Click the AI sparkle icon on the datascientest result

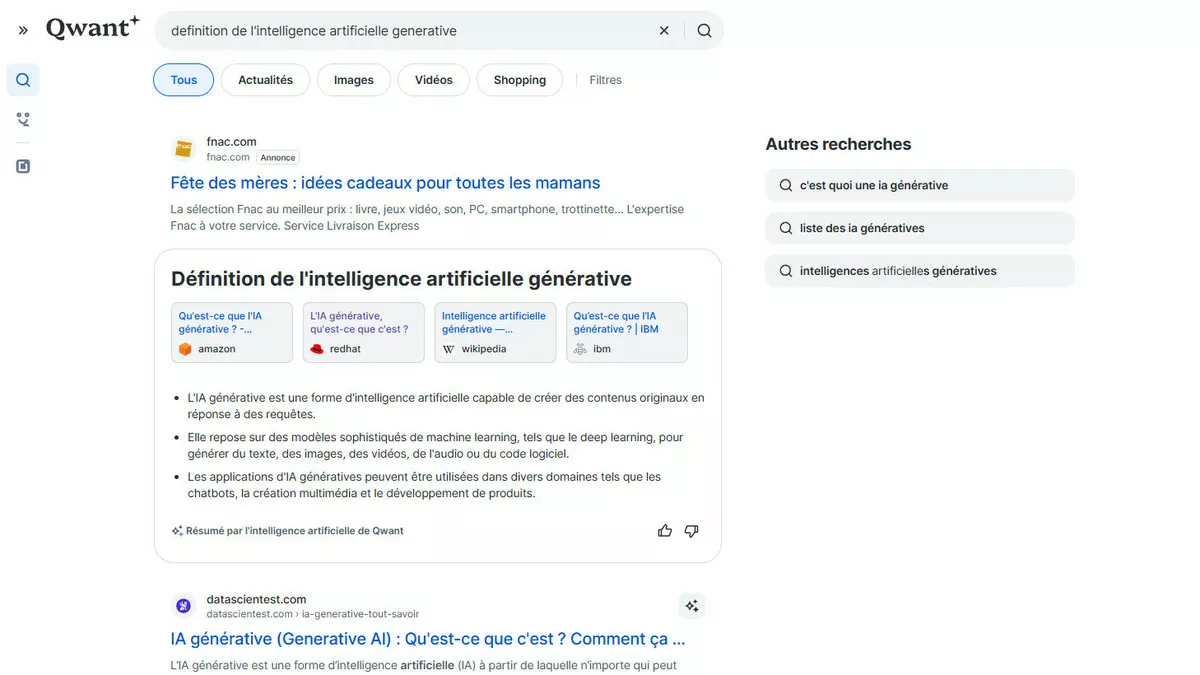(691, 605)
